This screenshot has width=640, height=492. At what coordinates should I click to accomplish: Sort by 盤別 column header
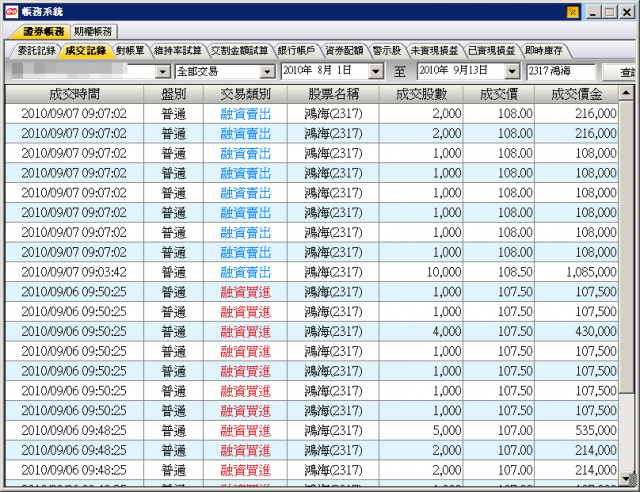tap(173, 94)
